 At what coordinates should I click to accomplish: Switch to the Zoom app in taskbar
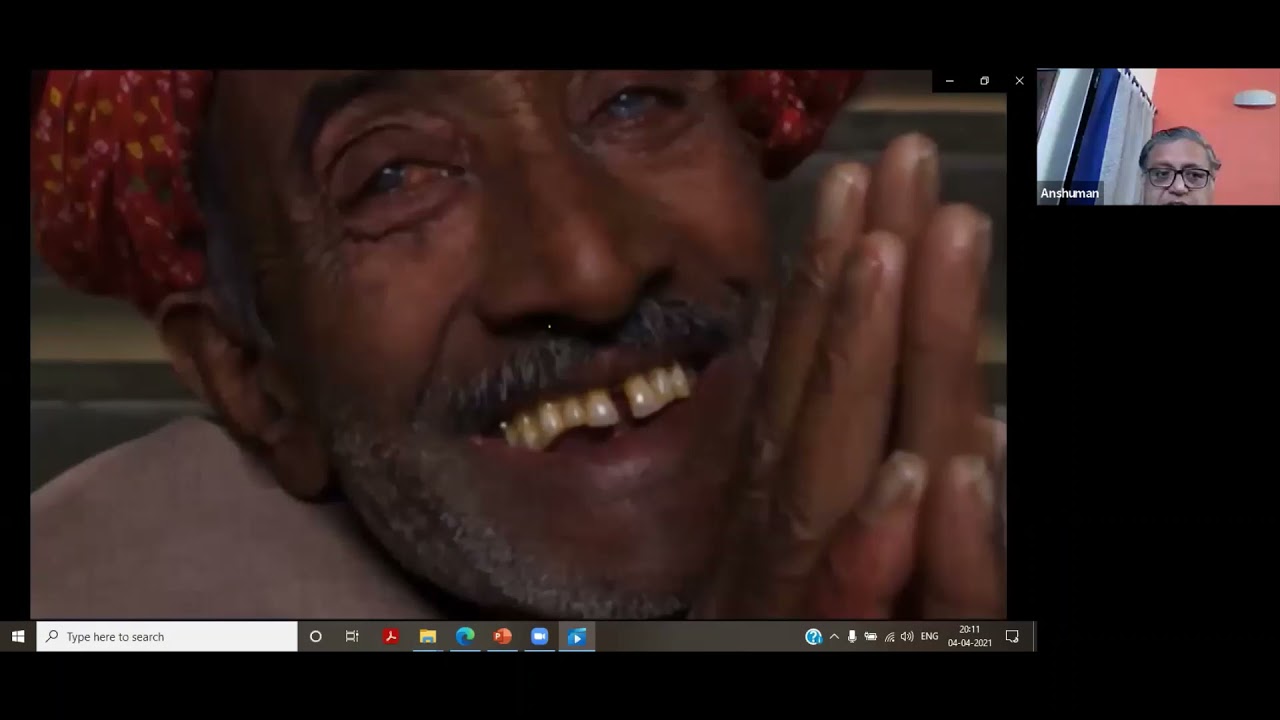tap(539, 636)
